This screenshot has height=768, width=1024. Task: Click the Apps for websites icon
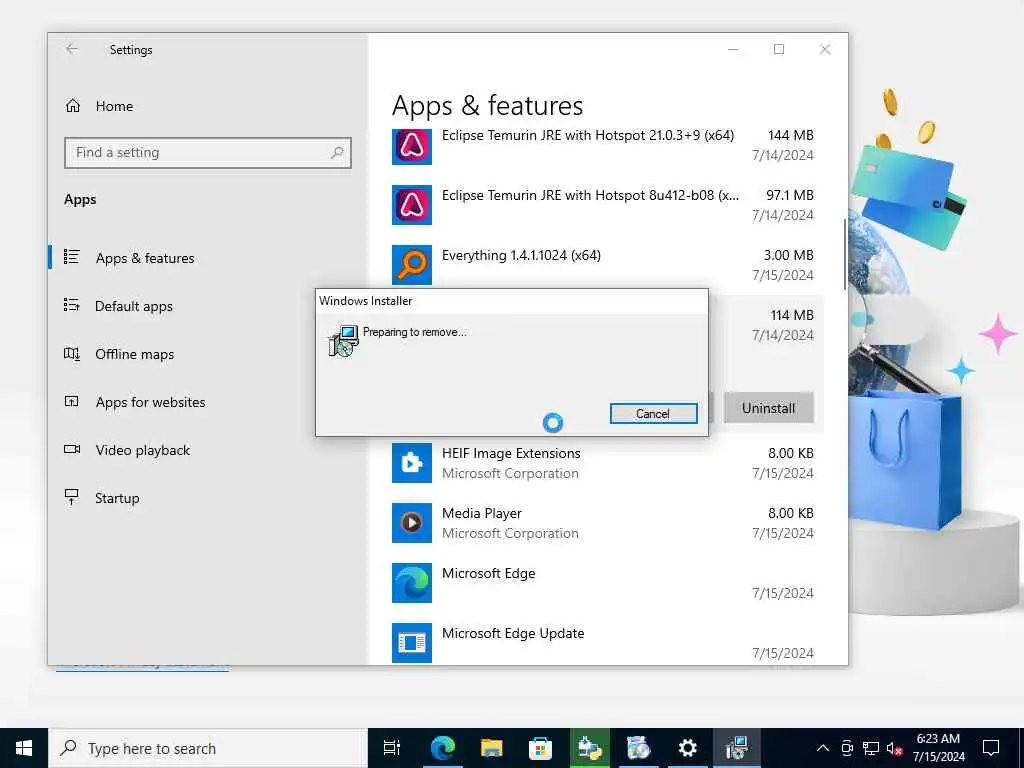[71, 401]
